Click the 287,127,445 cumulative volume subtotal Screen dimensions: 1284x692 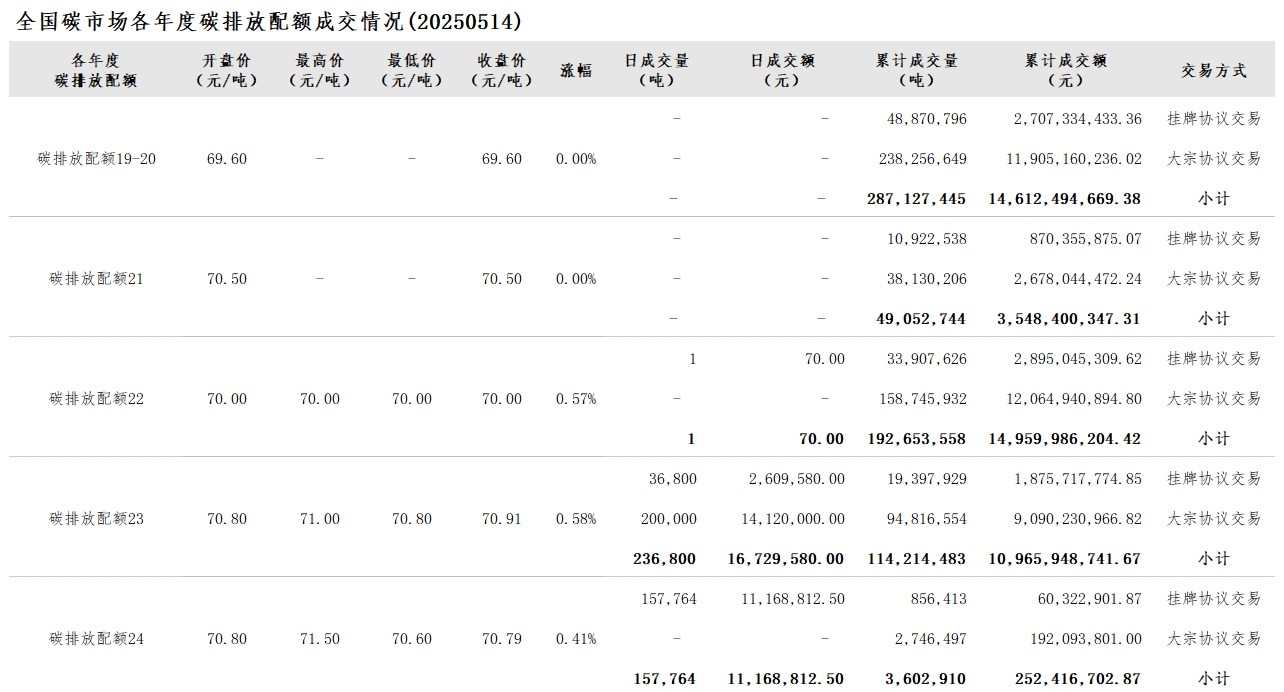pos(916,199)
